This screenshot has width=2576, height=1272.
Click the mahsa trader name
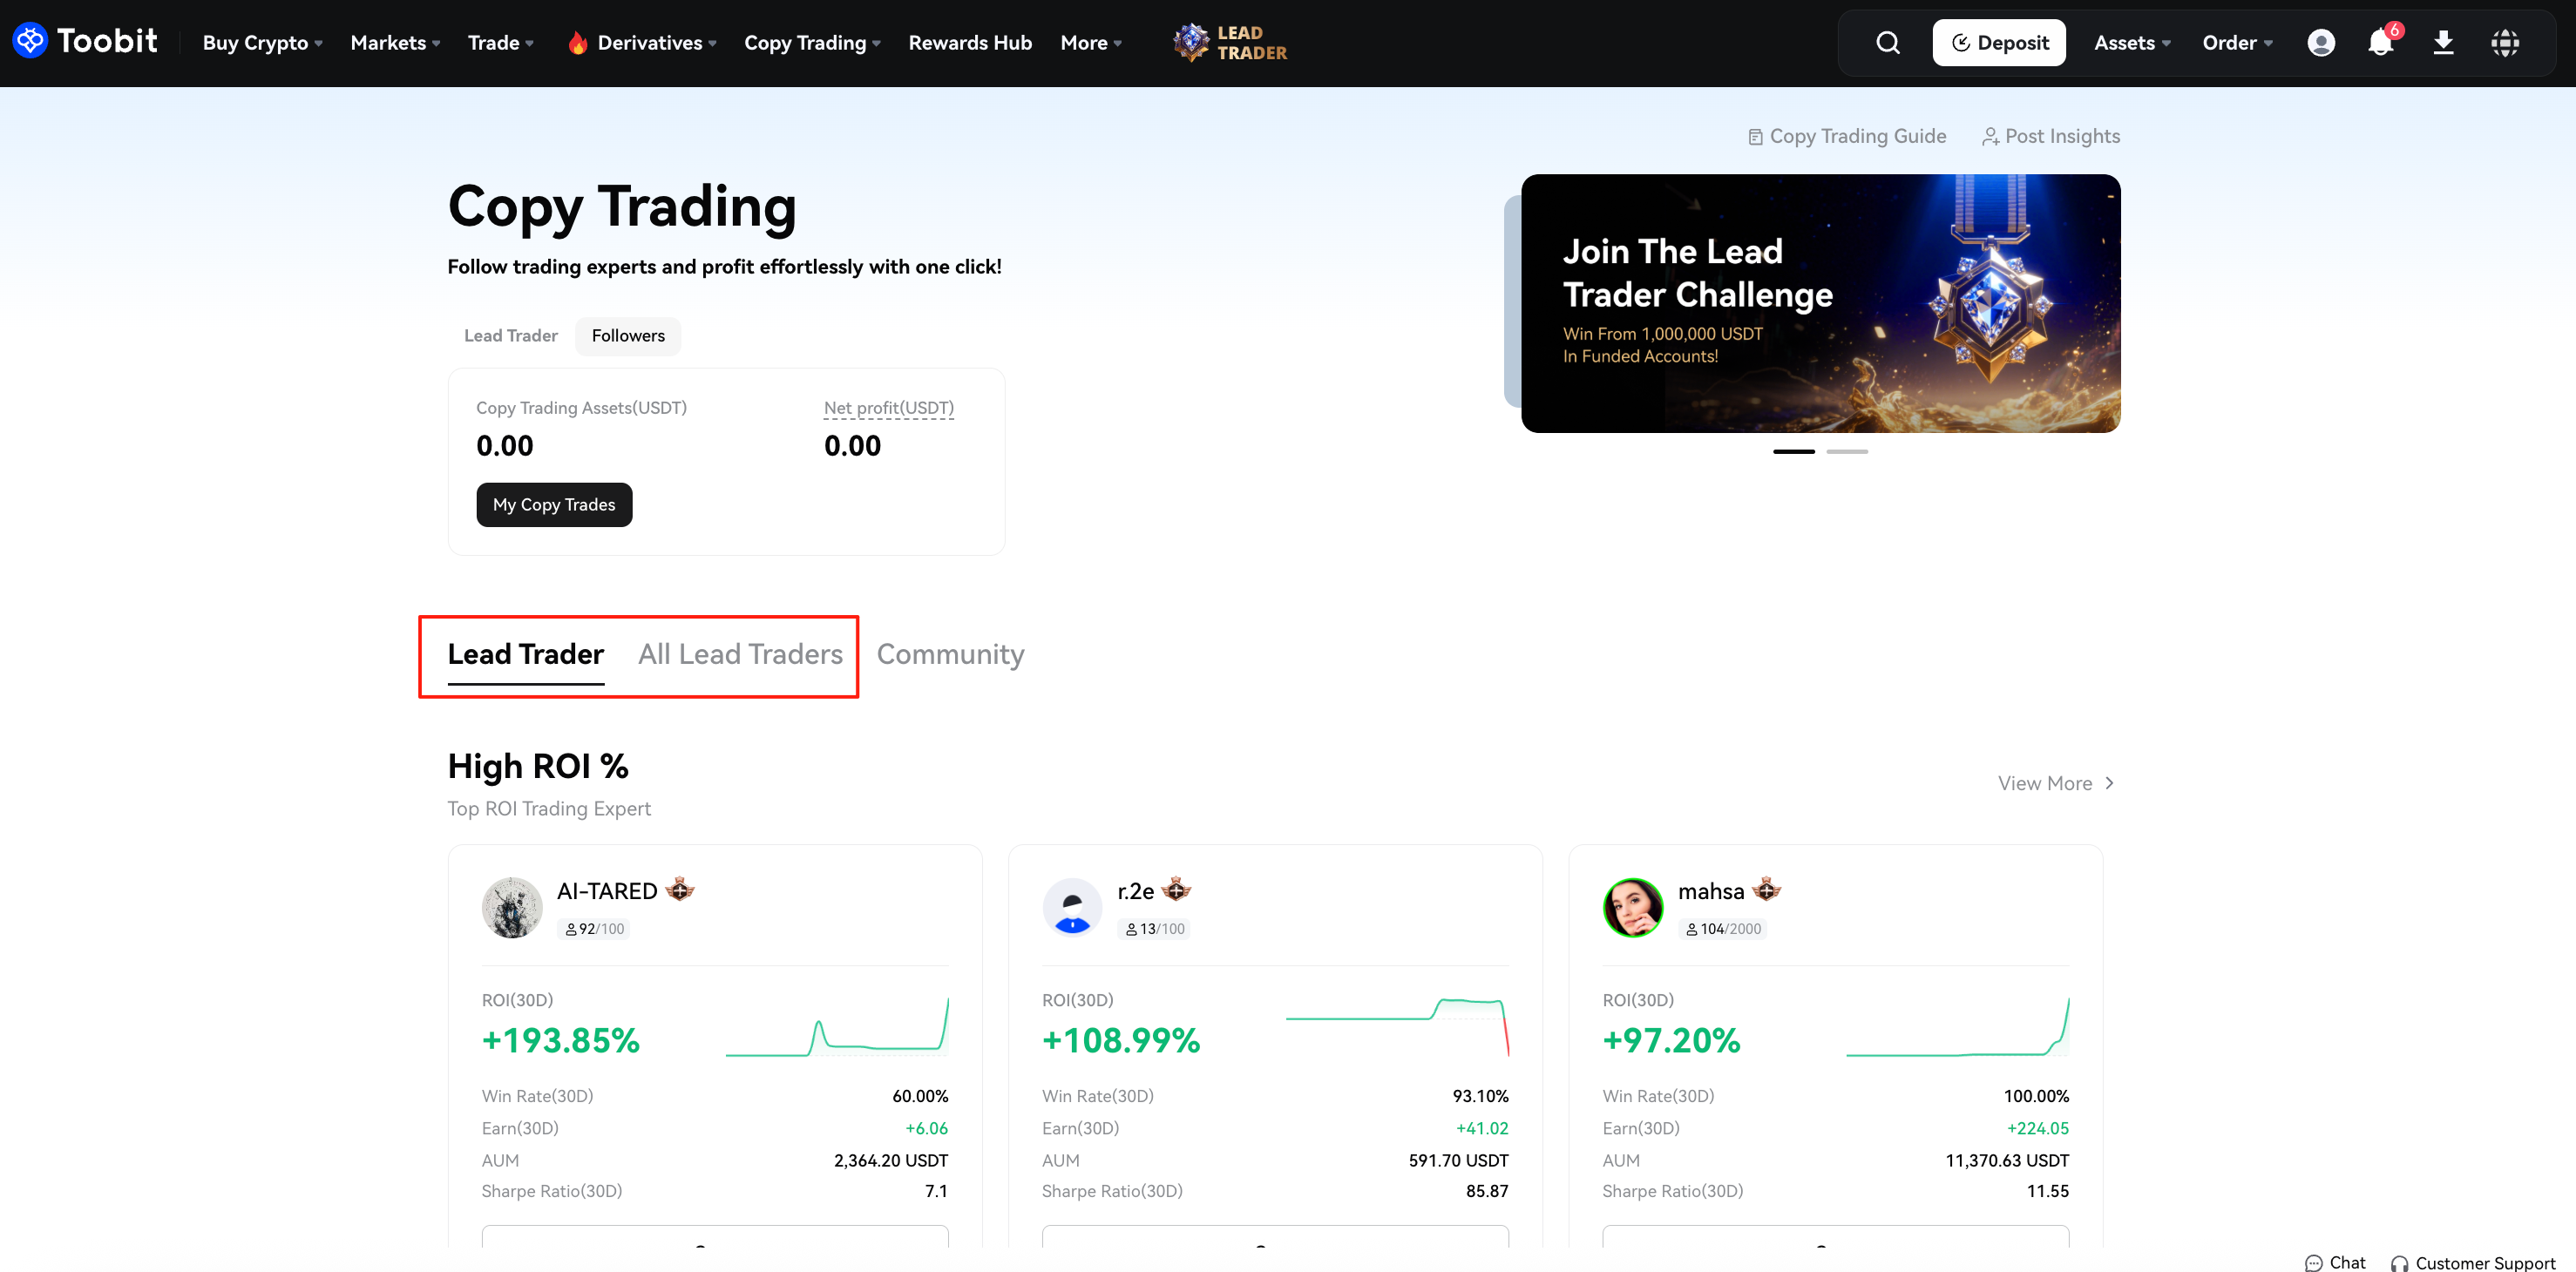pyautogui.click(x=1710, y=890)
